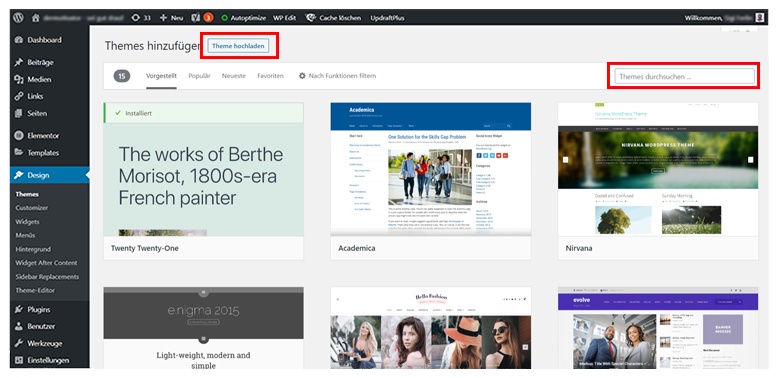Expand Nach Funktionen filtern options
This screenshot has height=378, width=778.
[337, 76]
